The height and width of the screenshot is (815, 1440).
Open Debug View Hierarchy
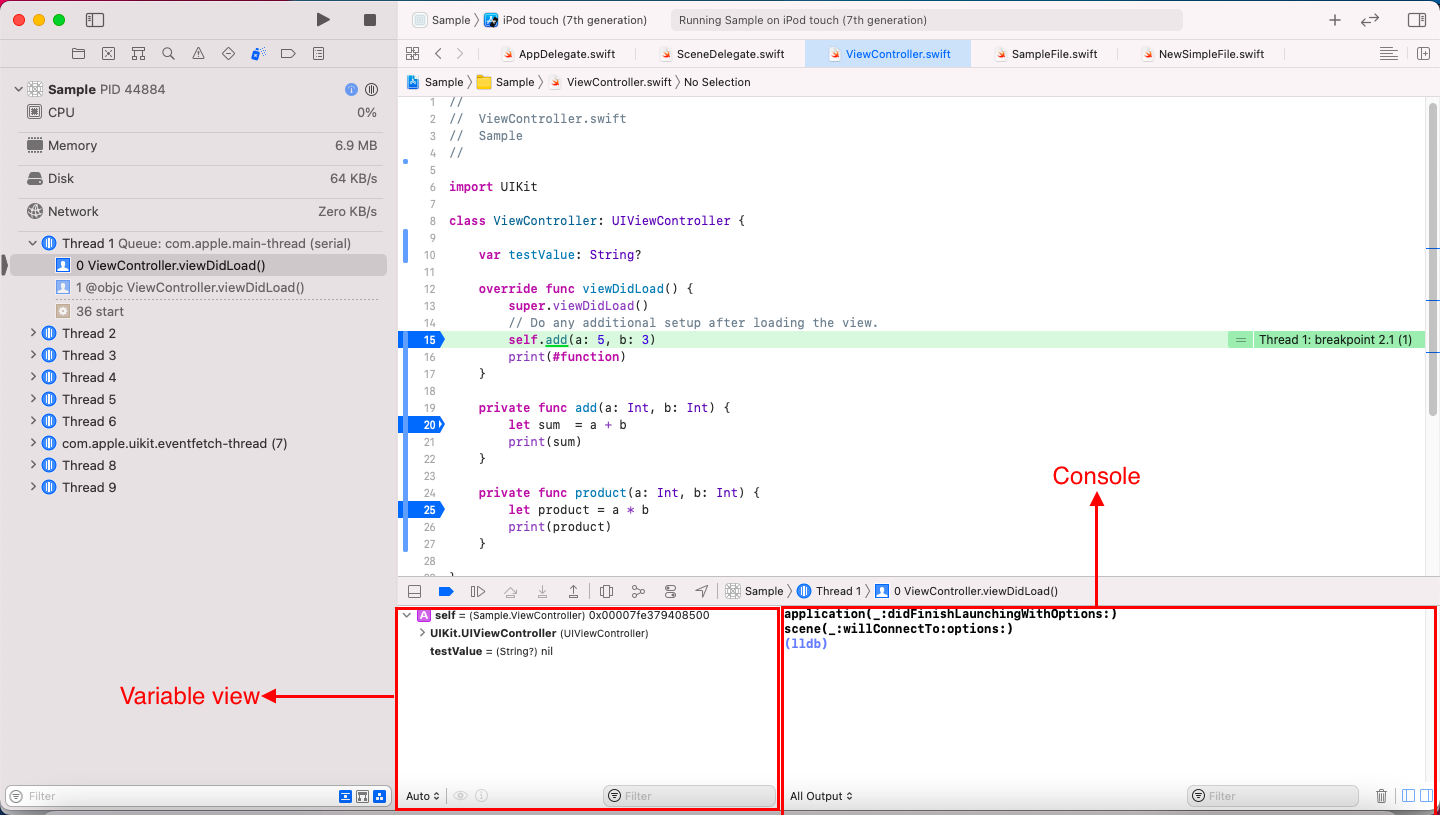[x=606, y=591]
